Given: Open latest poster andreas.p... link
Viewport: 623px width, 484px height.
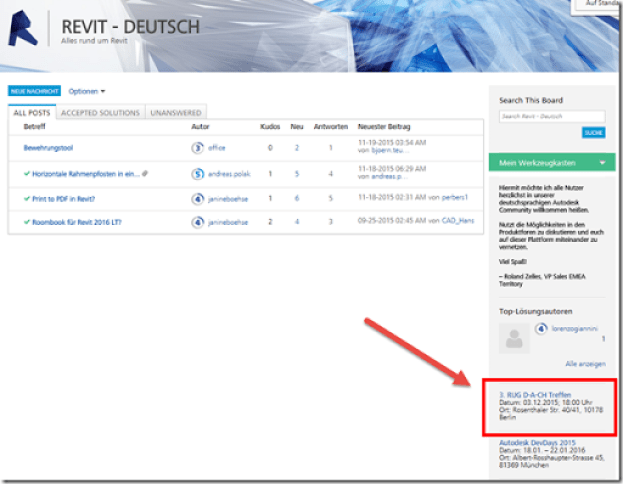Looking at the screenshot, I should [x=389, y=176].
